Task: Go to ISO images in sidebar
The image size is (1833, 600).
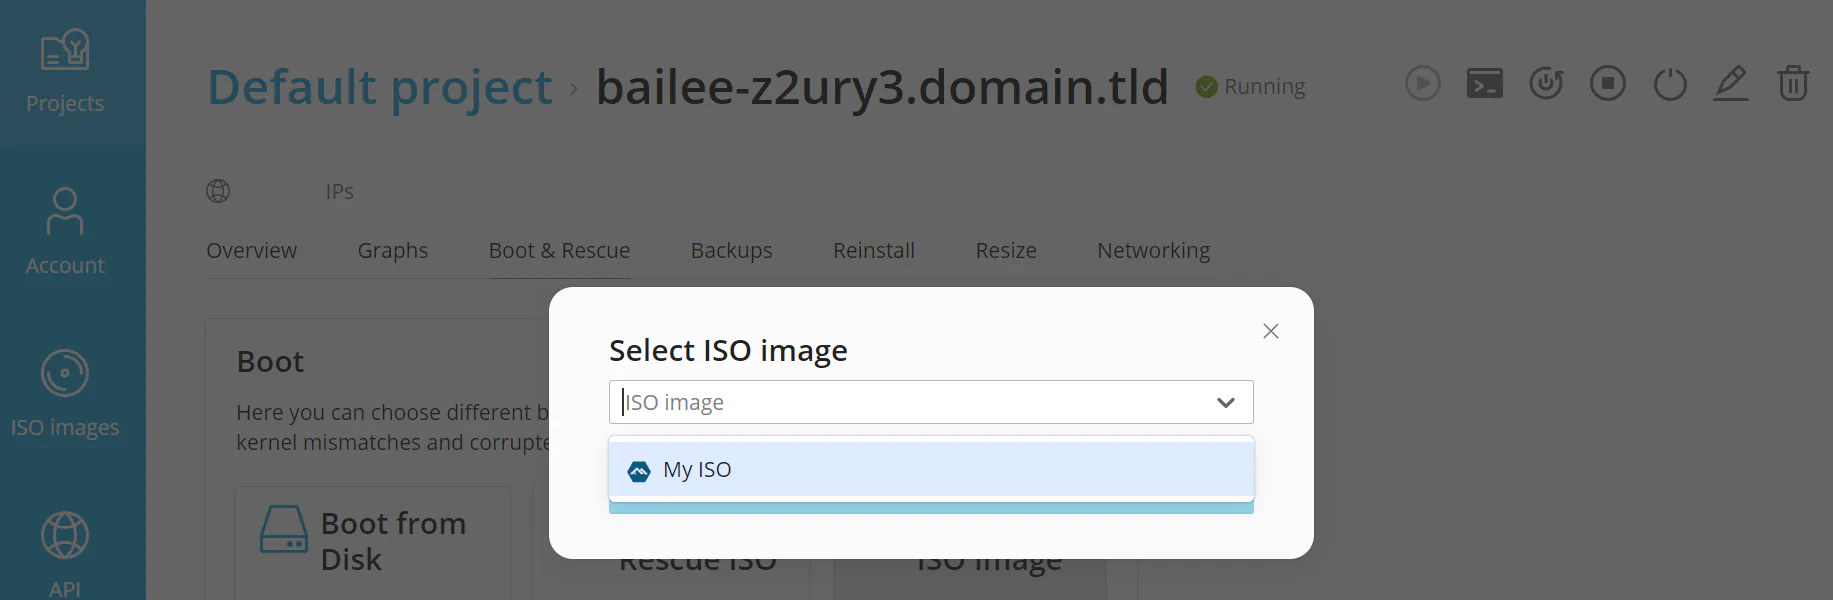Action: point(65,394)
